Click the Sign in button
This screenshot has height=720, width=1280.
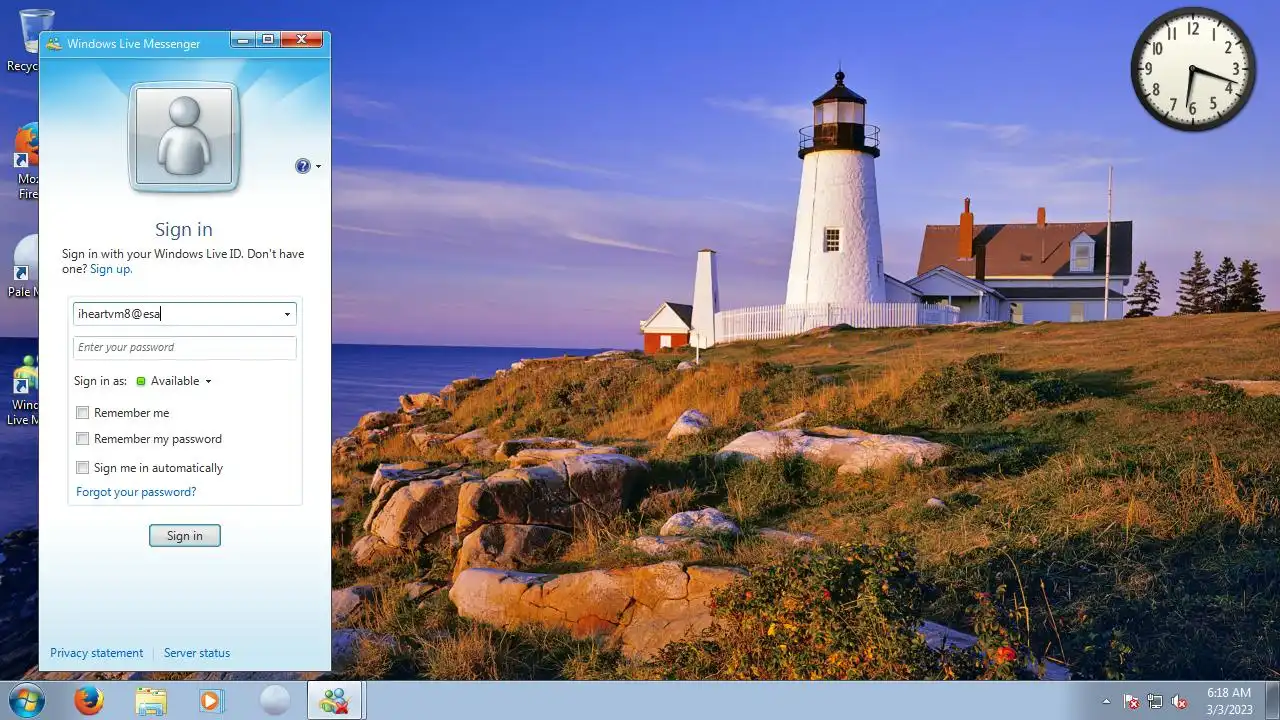click(x=185, y=536)
